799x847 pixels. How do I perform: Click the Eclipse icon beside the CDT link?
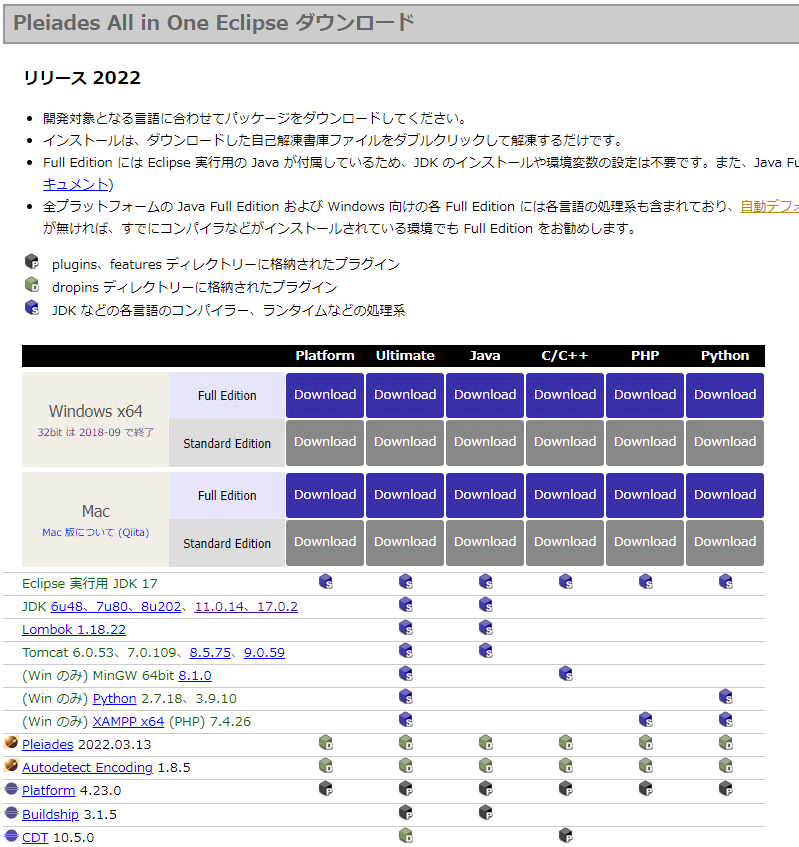pyautogui.click(x=11, y=836)
